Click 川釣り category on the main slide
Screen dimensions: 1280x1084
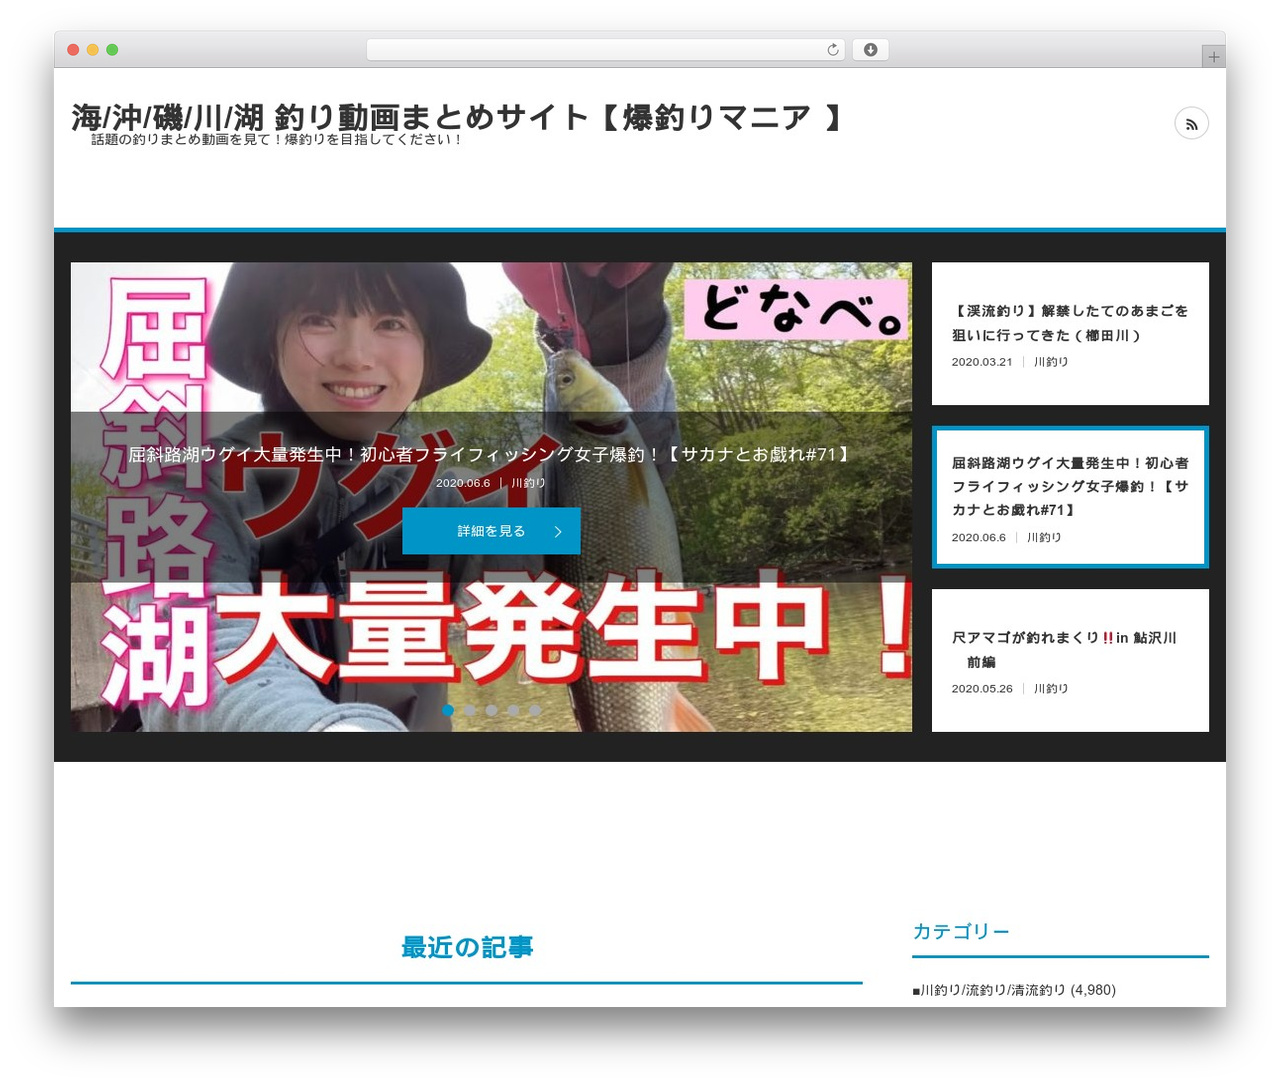529,483
